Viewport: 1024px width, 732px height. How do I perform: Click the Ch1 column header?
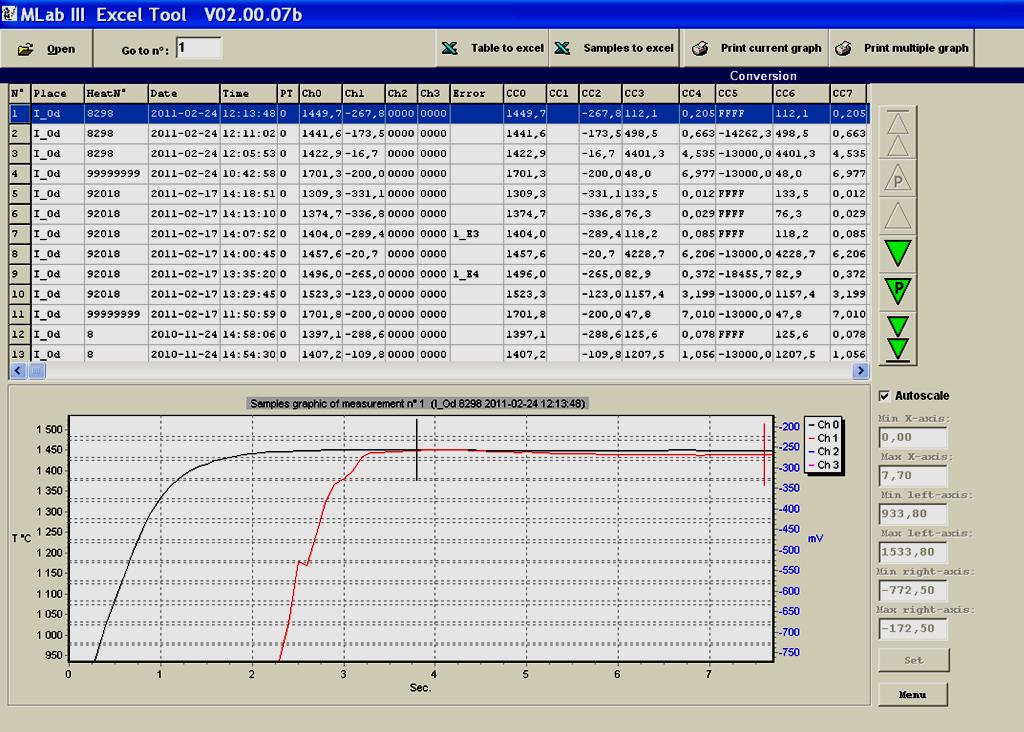tap(364, 93)
